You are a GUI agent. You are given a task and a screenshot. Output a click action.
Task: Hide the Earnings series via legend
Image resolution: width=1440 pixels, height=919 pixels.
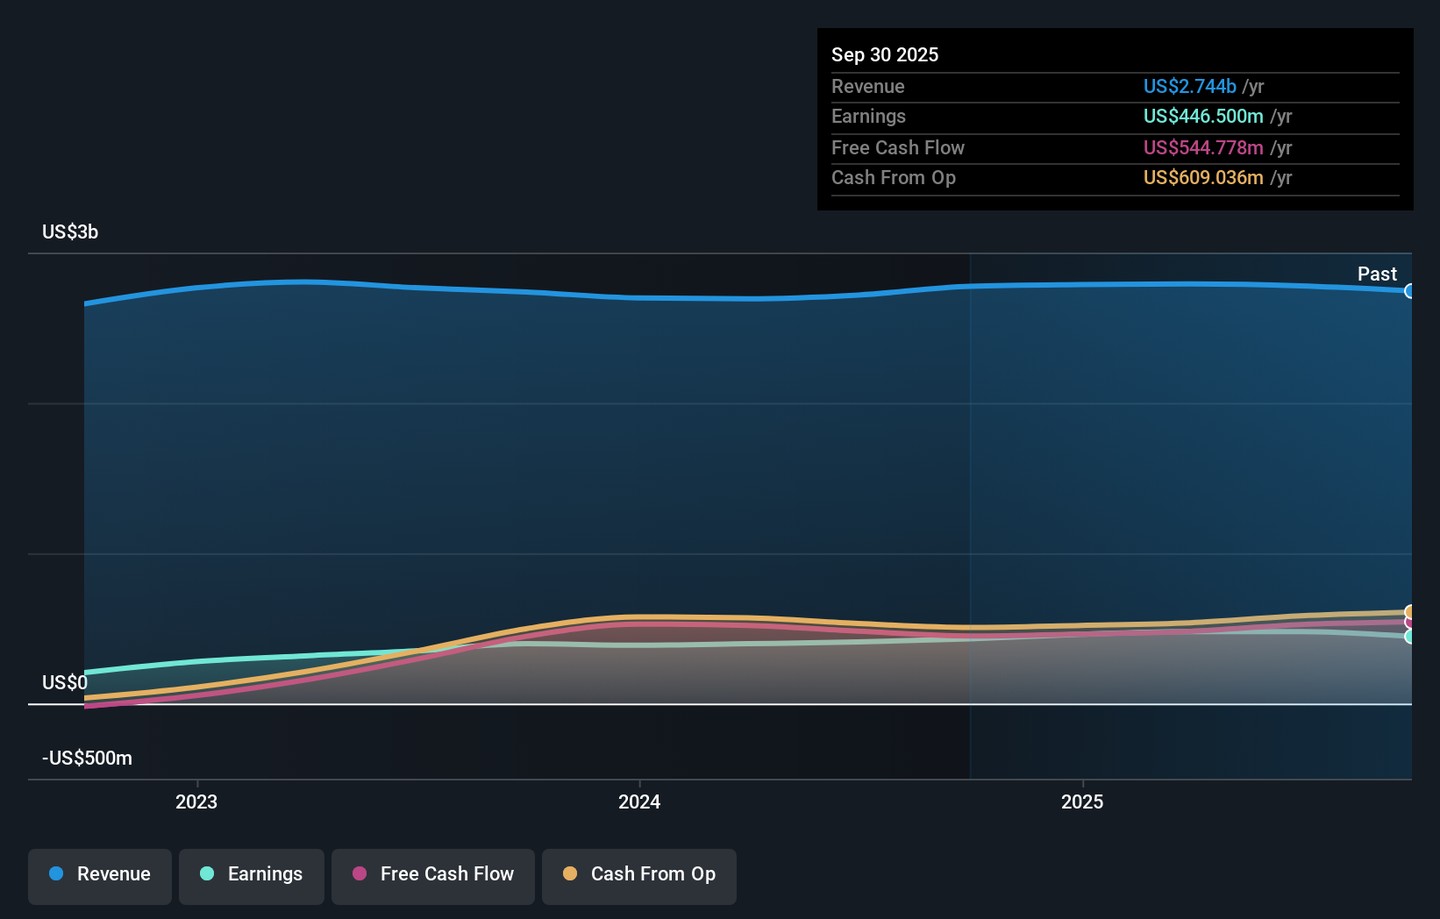251,874
